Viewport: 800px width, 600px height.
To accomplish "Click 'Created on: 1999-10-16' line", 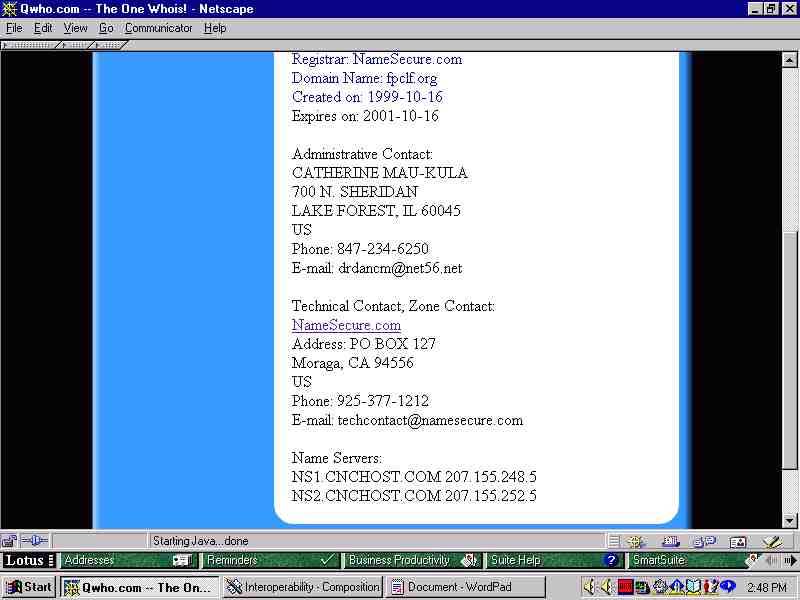I will pos(367,97).
